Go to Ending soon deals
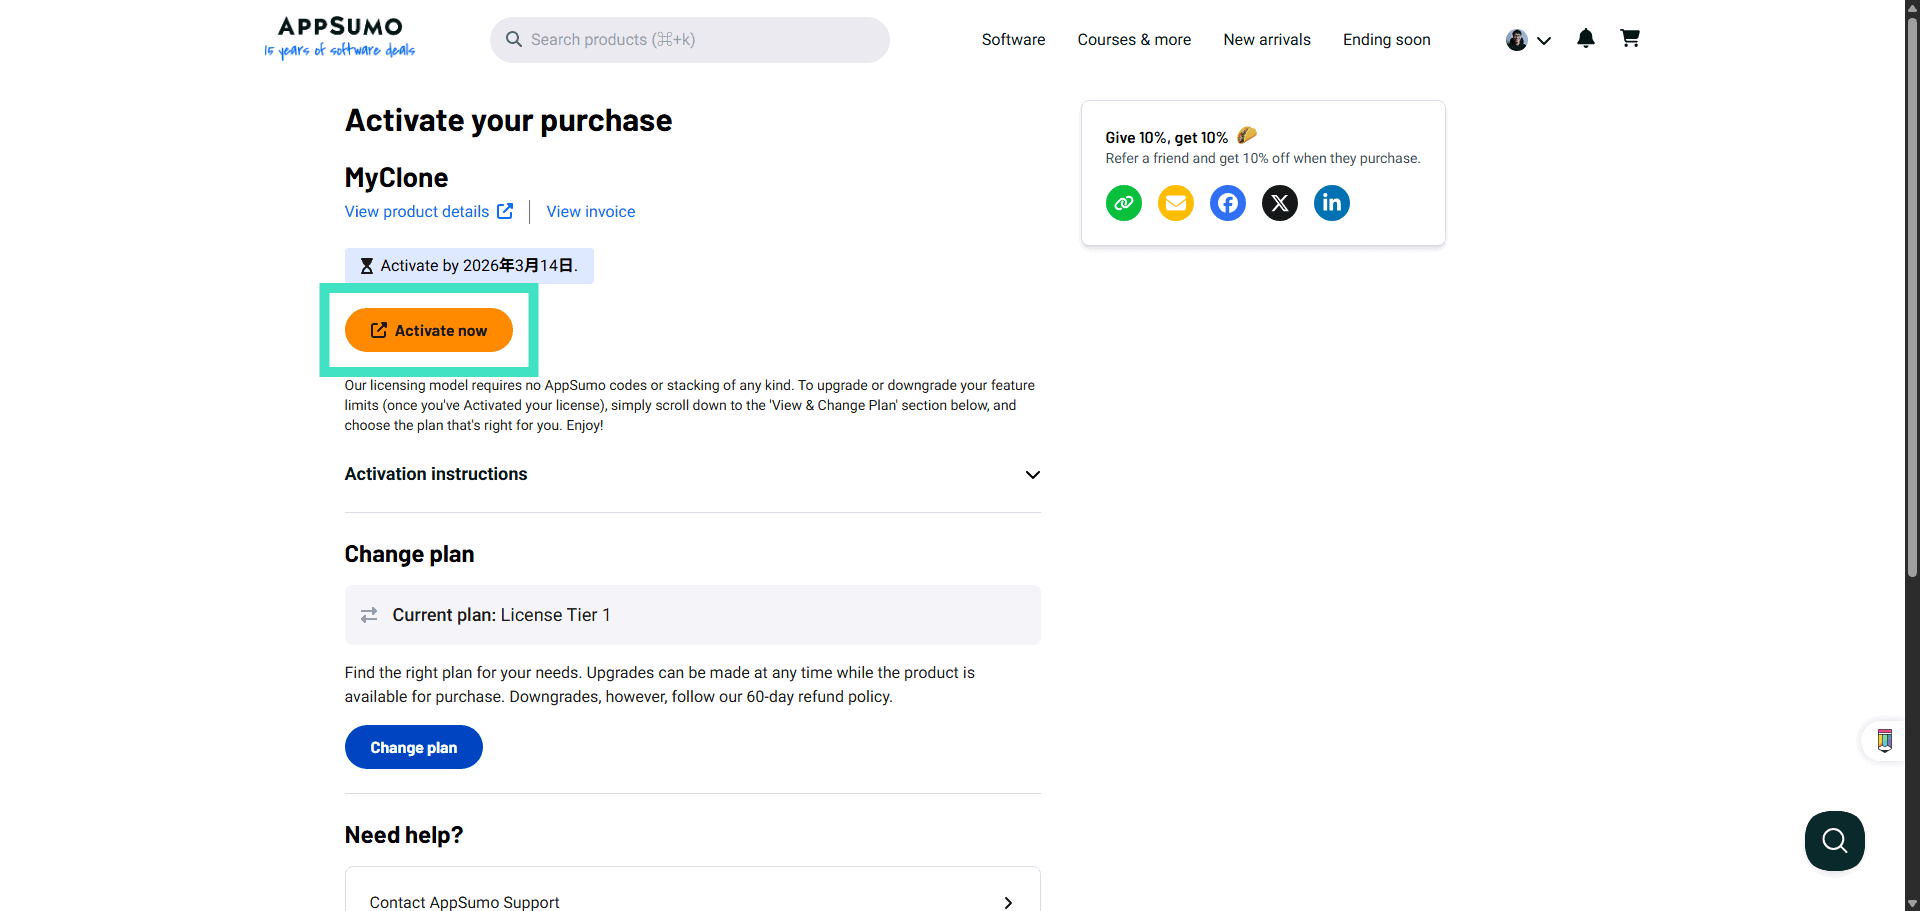This screenshot has height=911, width=1920. [x=1386, y=40]
